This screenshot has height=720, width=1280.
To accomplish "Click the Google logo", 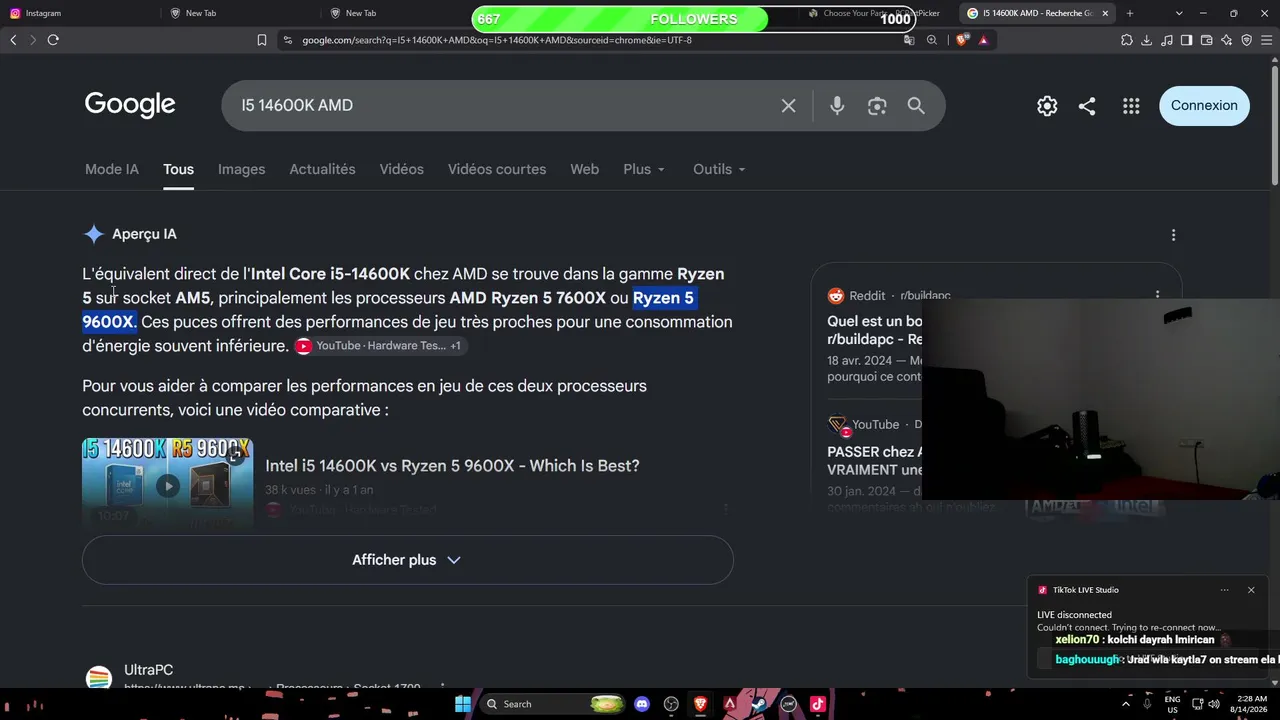I will pos(130,105).
